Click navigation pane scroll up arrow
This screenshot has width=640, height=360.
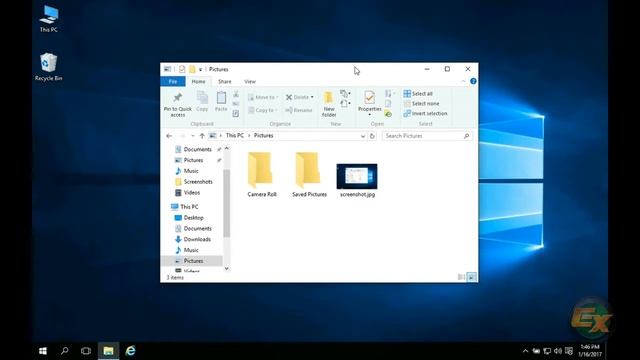[227, 149]
